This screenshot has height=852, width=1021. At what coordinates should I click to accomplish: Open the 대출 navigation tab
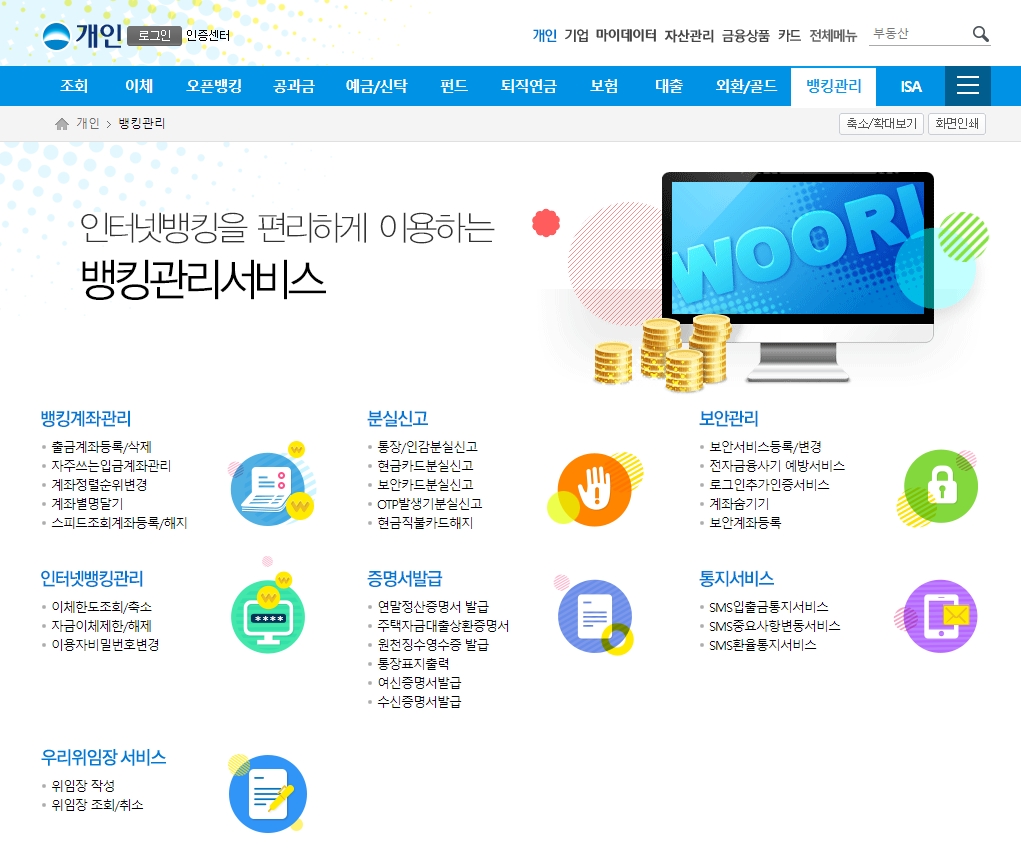pyautogui.click(x=669, y=86)
